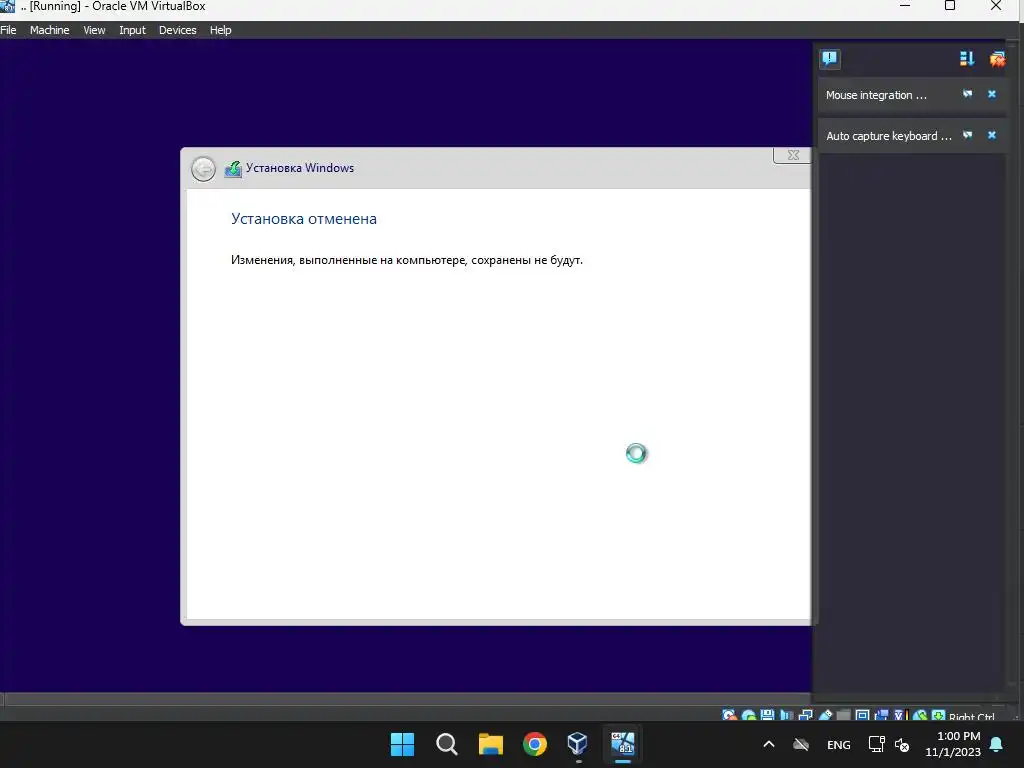This screenshot has height=768, width=1024.
Task: Open File Explorer from the taskbar
Action: tap(490, 744)
